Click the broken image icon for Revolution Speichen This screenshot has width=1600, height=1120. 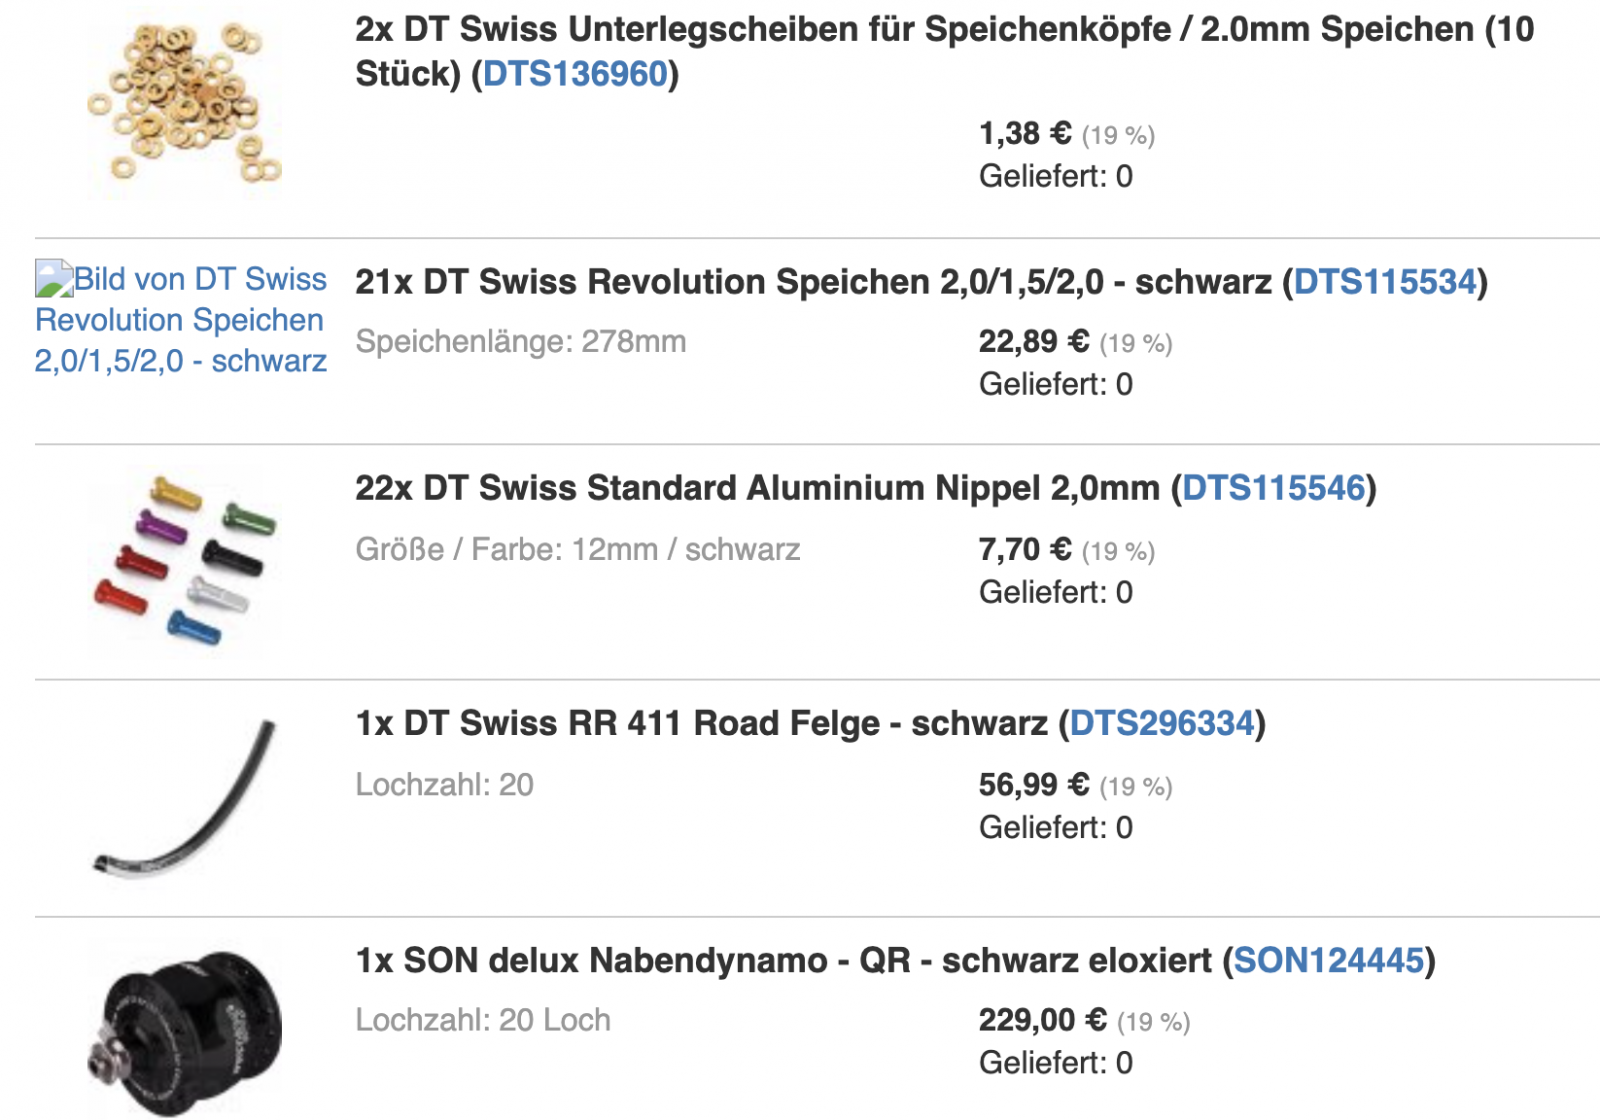click(53, 279)
